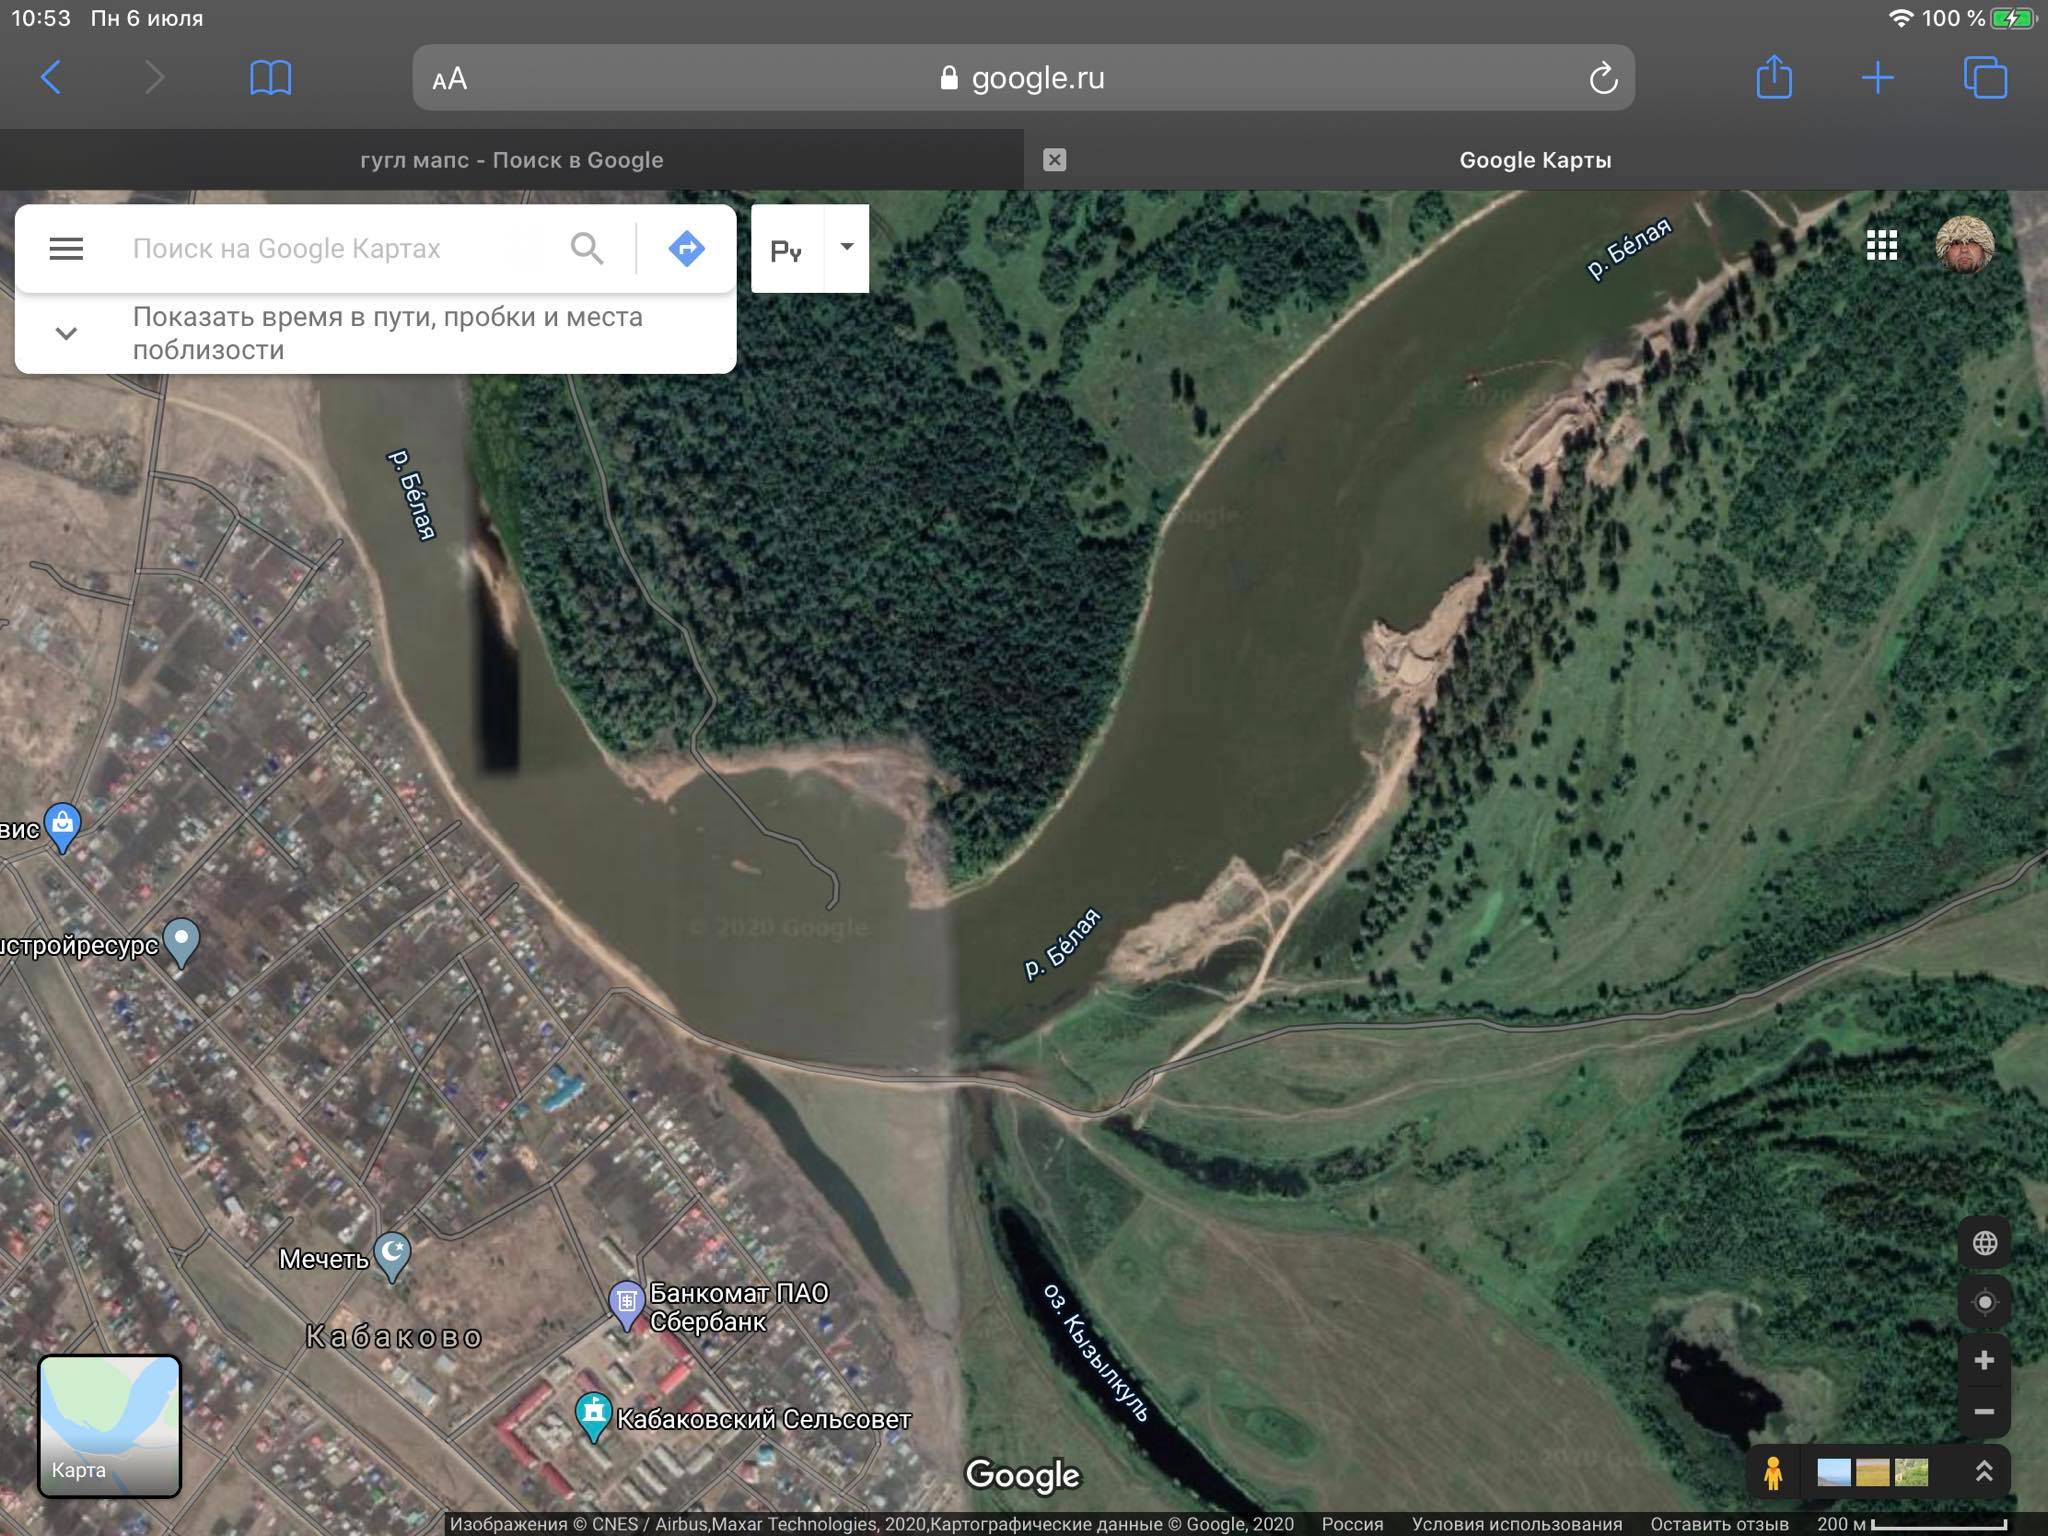Expand the imagery strip double chevron
This screenshot has width=2048, height=1536.
(x=1984, y=1471)
